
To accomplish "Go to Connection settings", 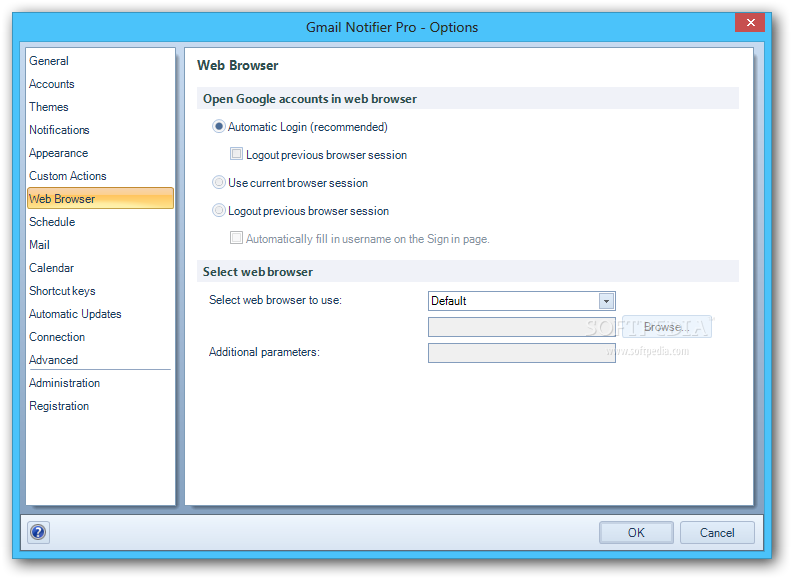I will (x=57, y=337).
